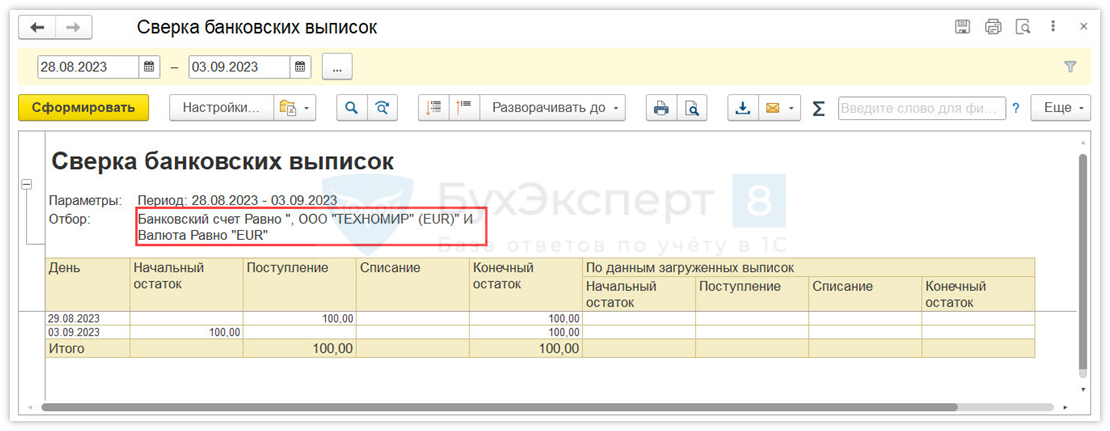Click the find next icon
The height and width of the screenshot is (431, 1110).
[x=382, y=108]
